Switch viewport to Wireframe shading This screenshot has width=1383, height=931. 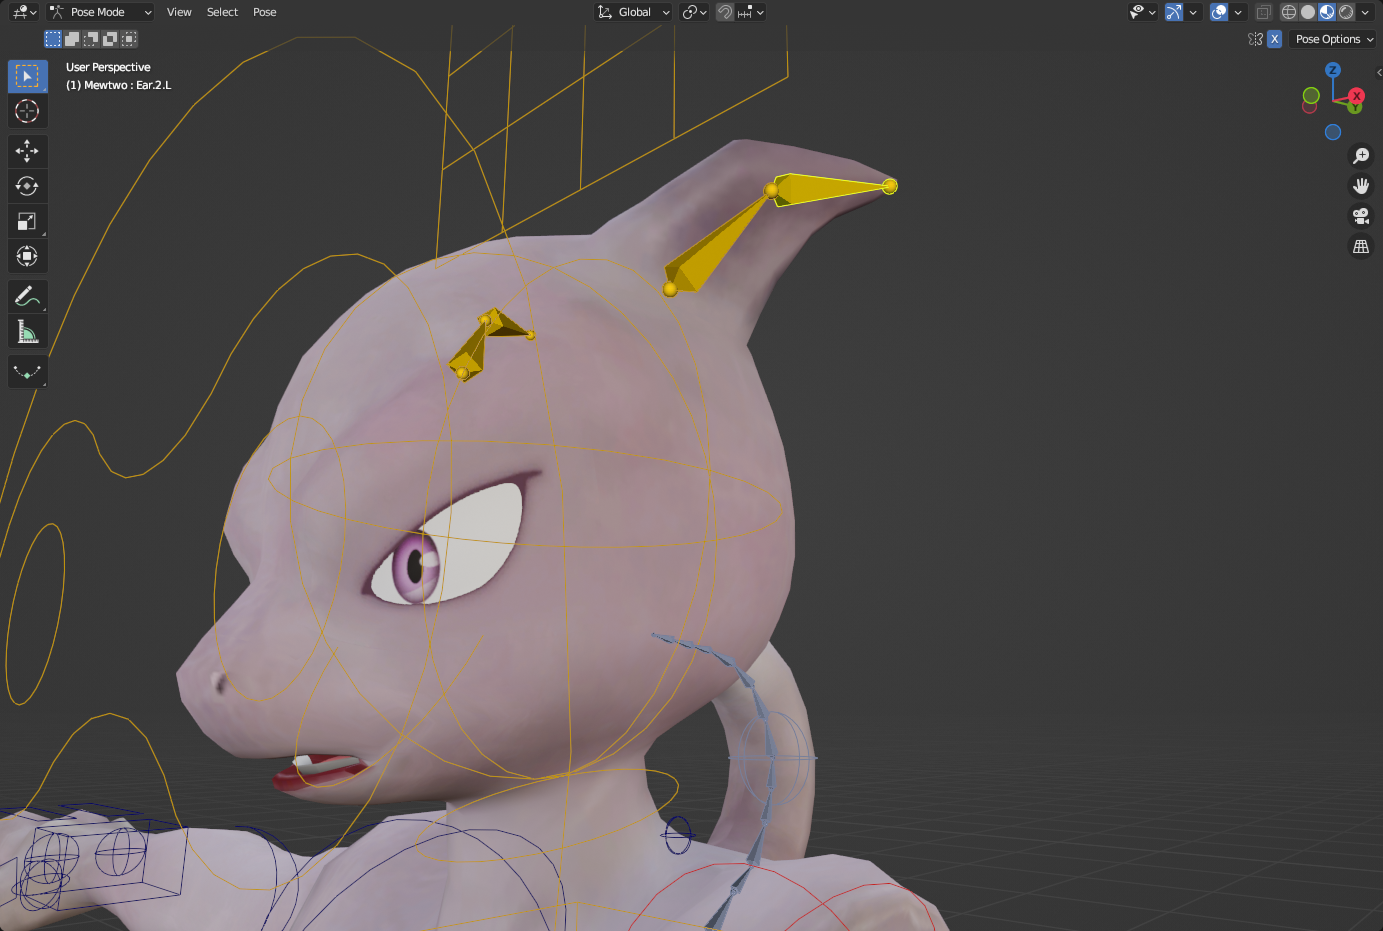click(1288, 12)
